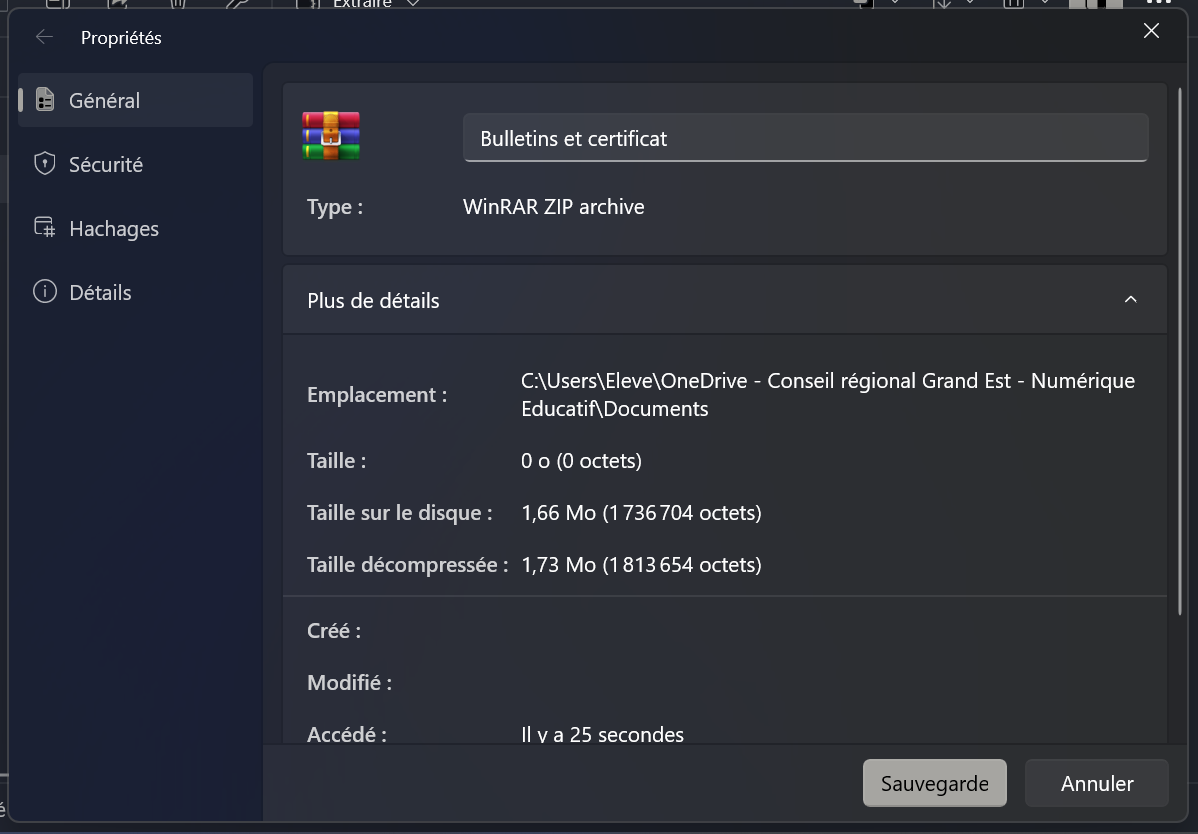Close the Propriétés dialog with the X
The height and width of the screenshot is (834, 1198).
(x=1151, y=31)
